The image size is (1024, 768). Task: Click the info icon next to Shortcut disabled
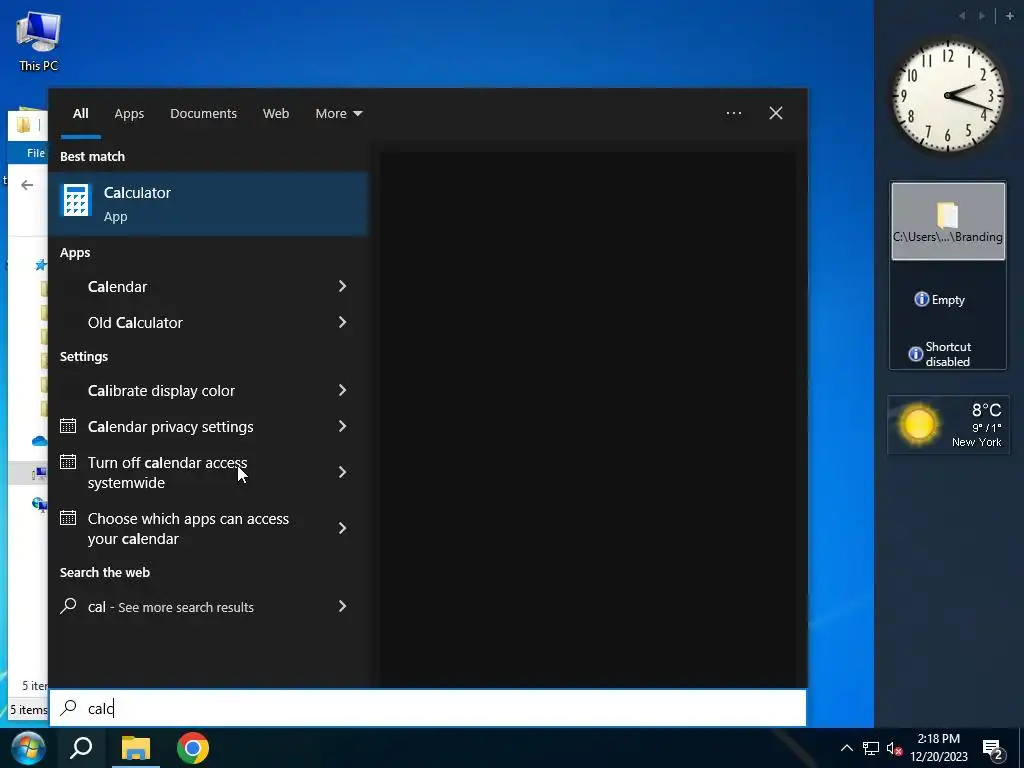click(x=916, y=354)
